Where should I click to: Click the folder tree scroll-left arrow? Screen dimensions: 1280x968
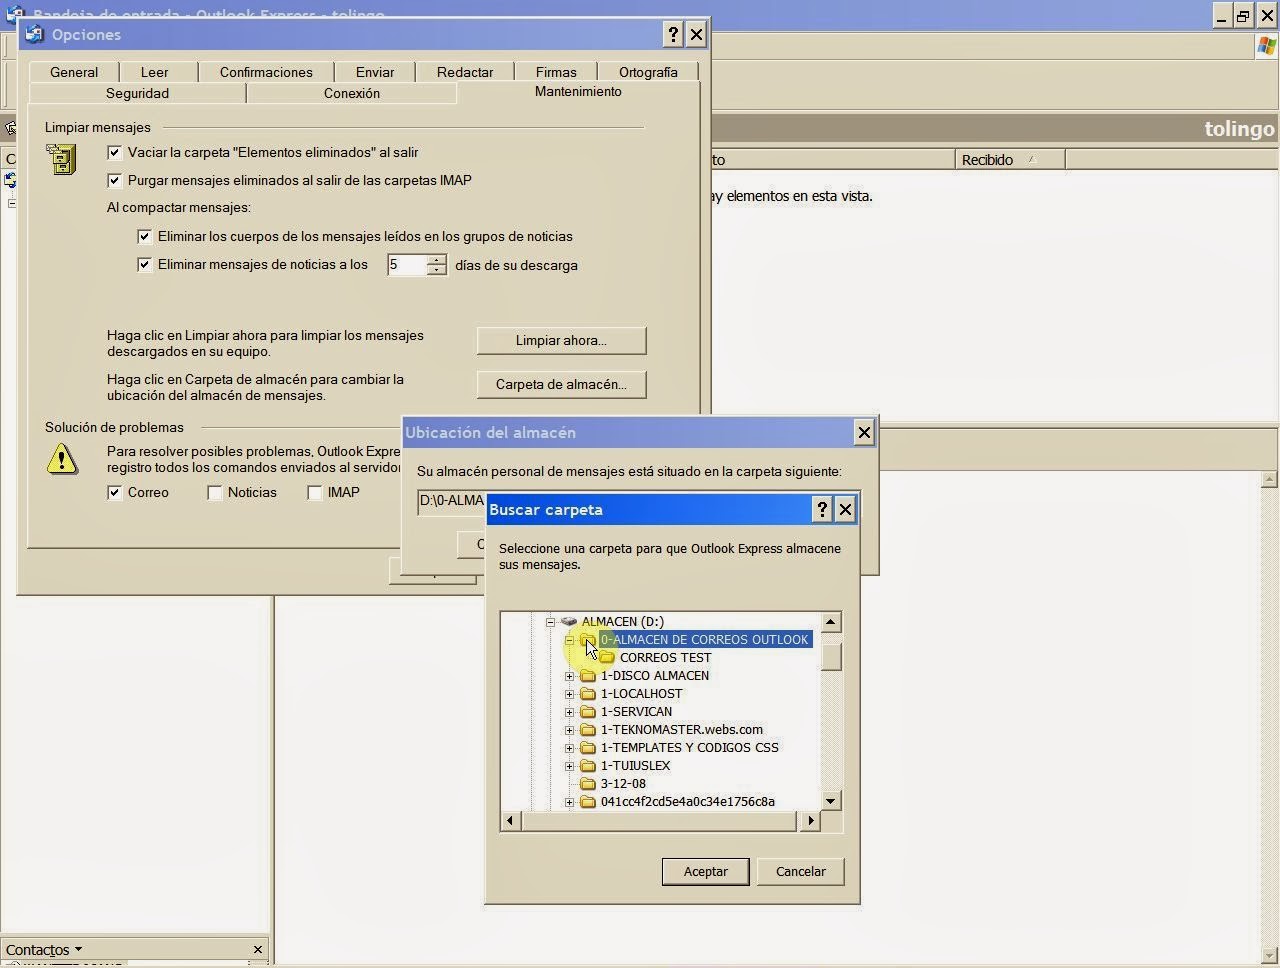click(x=510, y=821)
